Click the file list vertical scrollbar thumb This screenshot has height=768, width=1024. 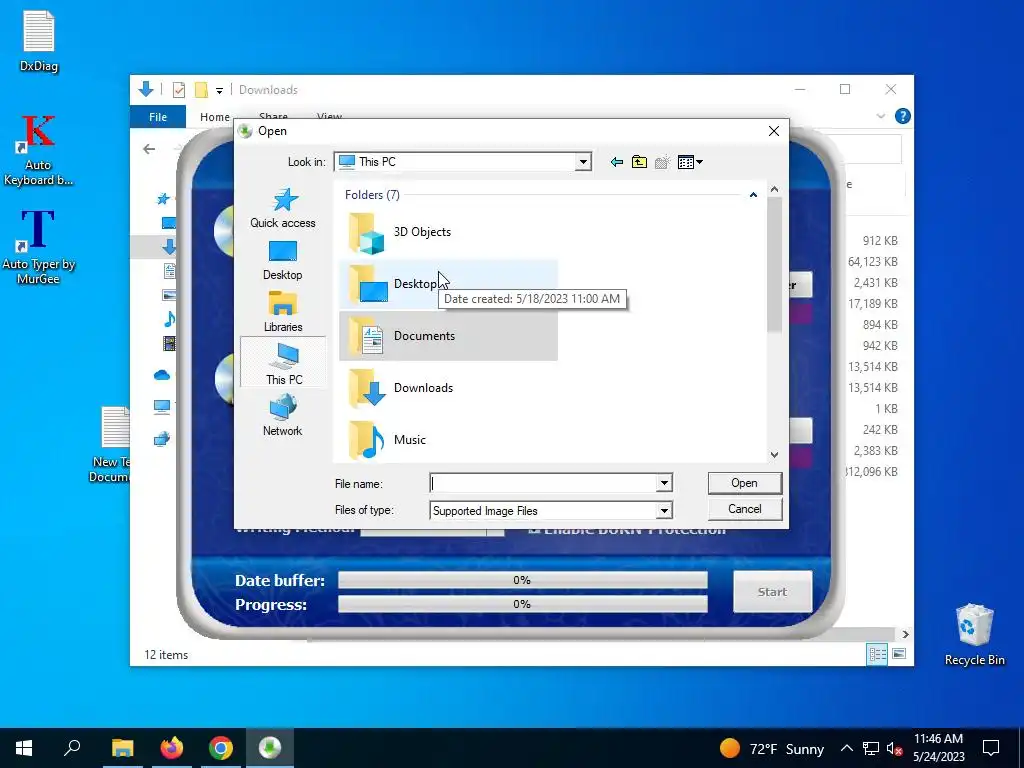pyautogui.click(x=775, y=264)
